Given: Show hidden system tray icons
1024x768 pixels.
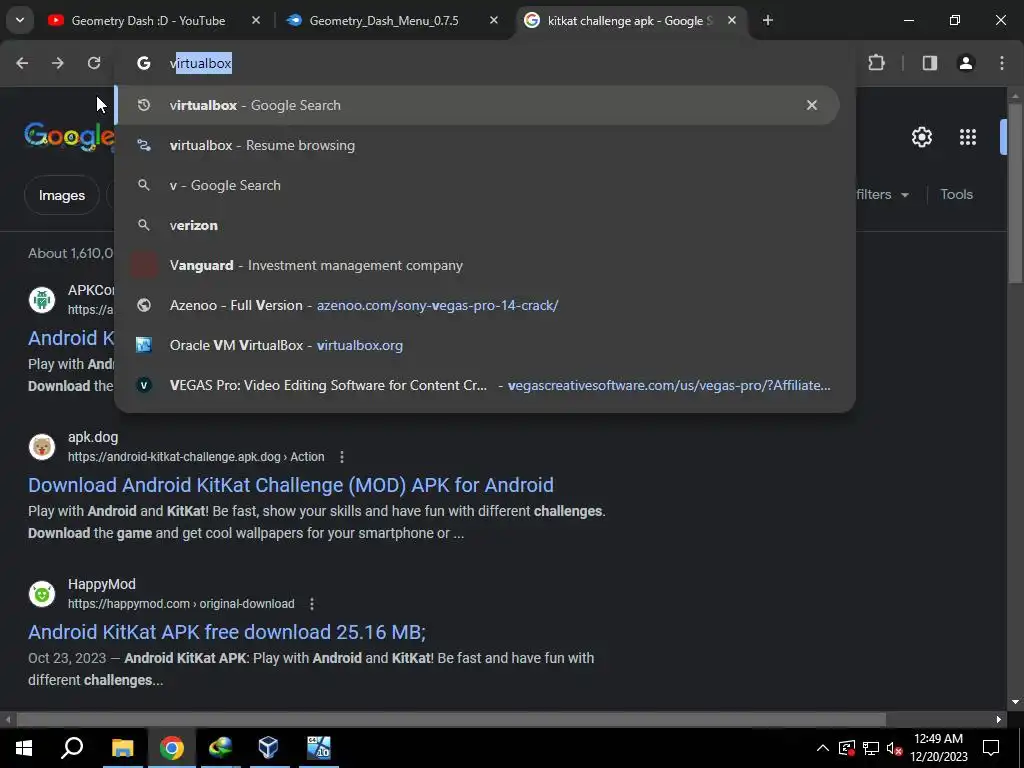Looking at the screenshot, I should tap(823, 748).
